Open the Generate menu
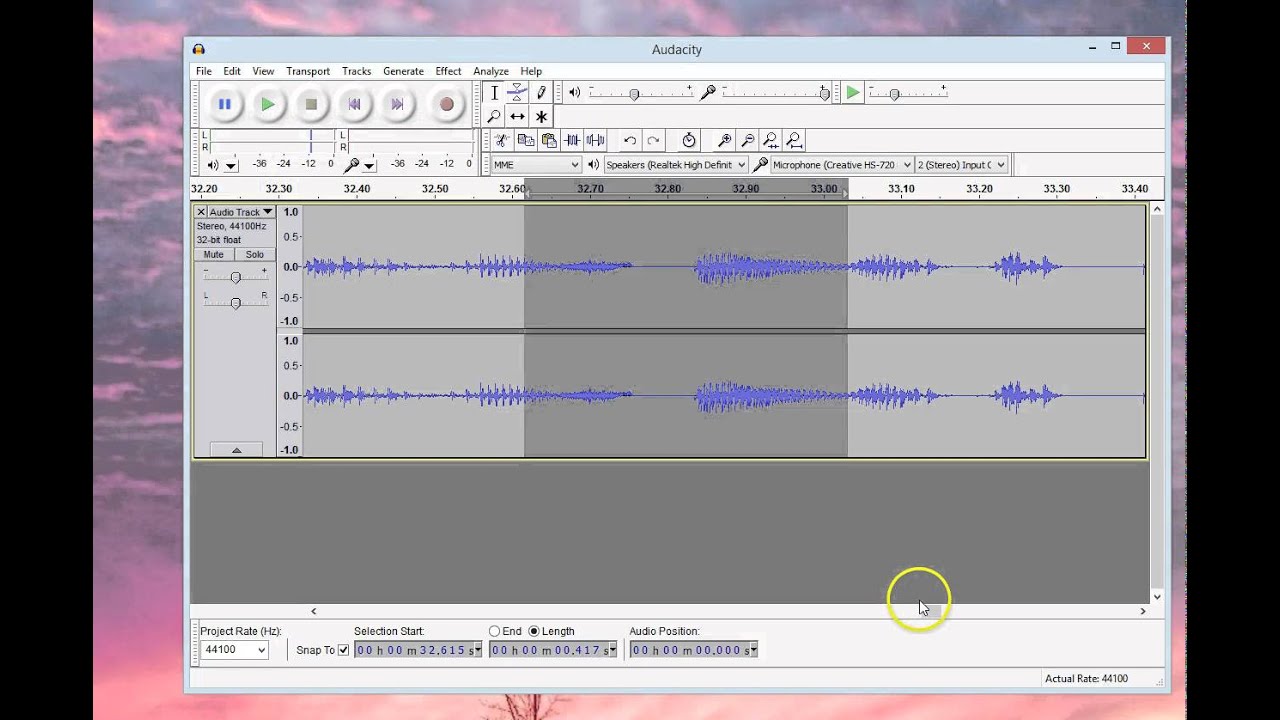 tap(403, 71)
